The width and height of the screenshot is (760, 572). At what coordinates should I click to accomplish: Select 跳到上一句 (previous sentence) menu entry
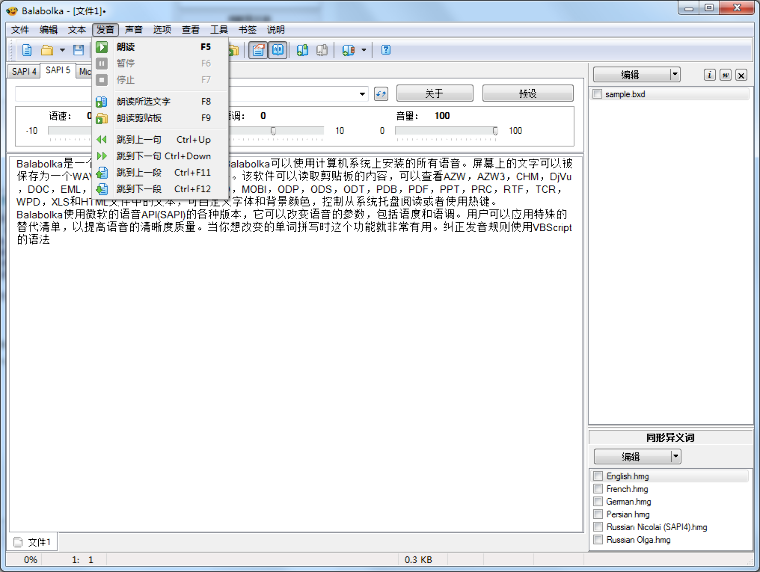click(138, 140)
